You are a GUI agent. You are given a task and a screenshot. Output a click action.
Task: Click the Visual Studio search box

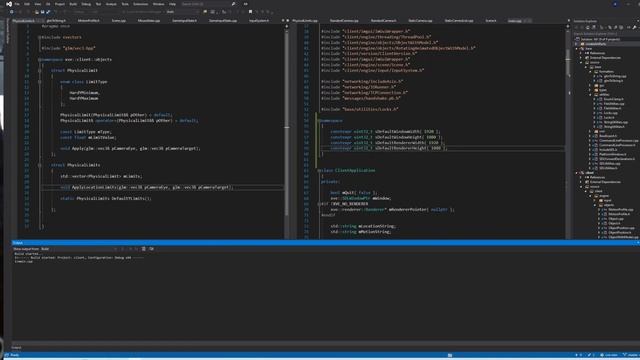(x=208, y=4)
